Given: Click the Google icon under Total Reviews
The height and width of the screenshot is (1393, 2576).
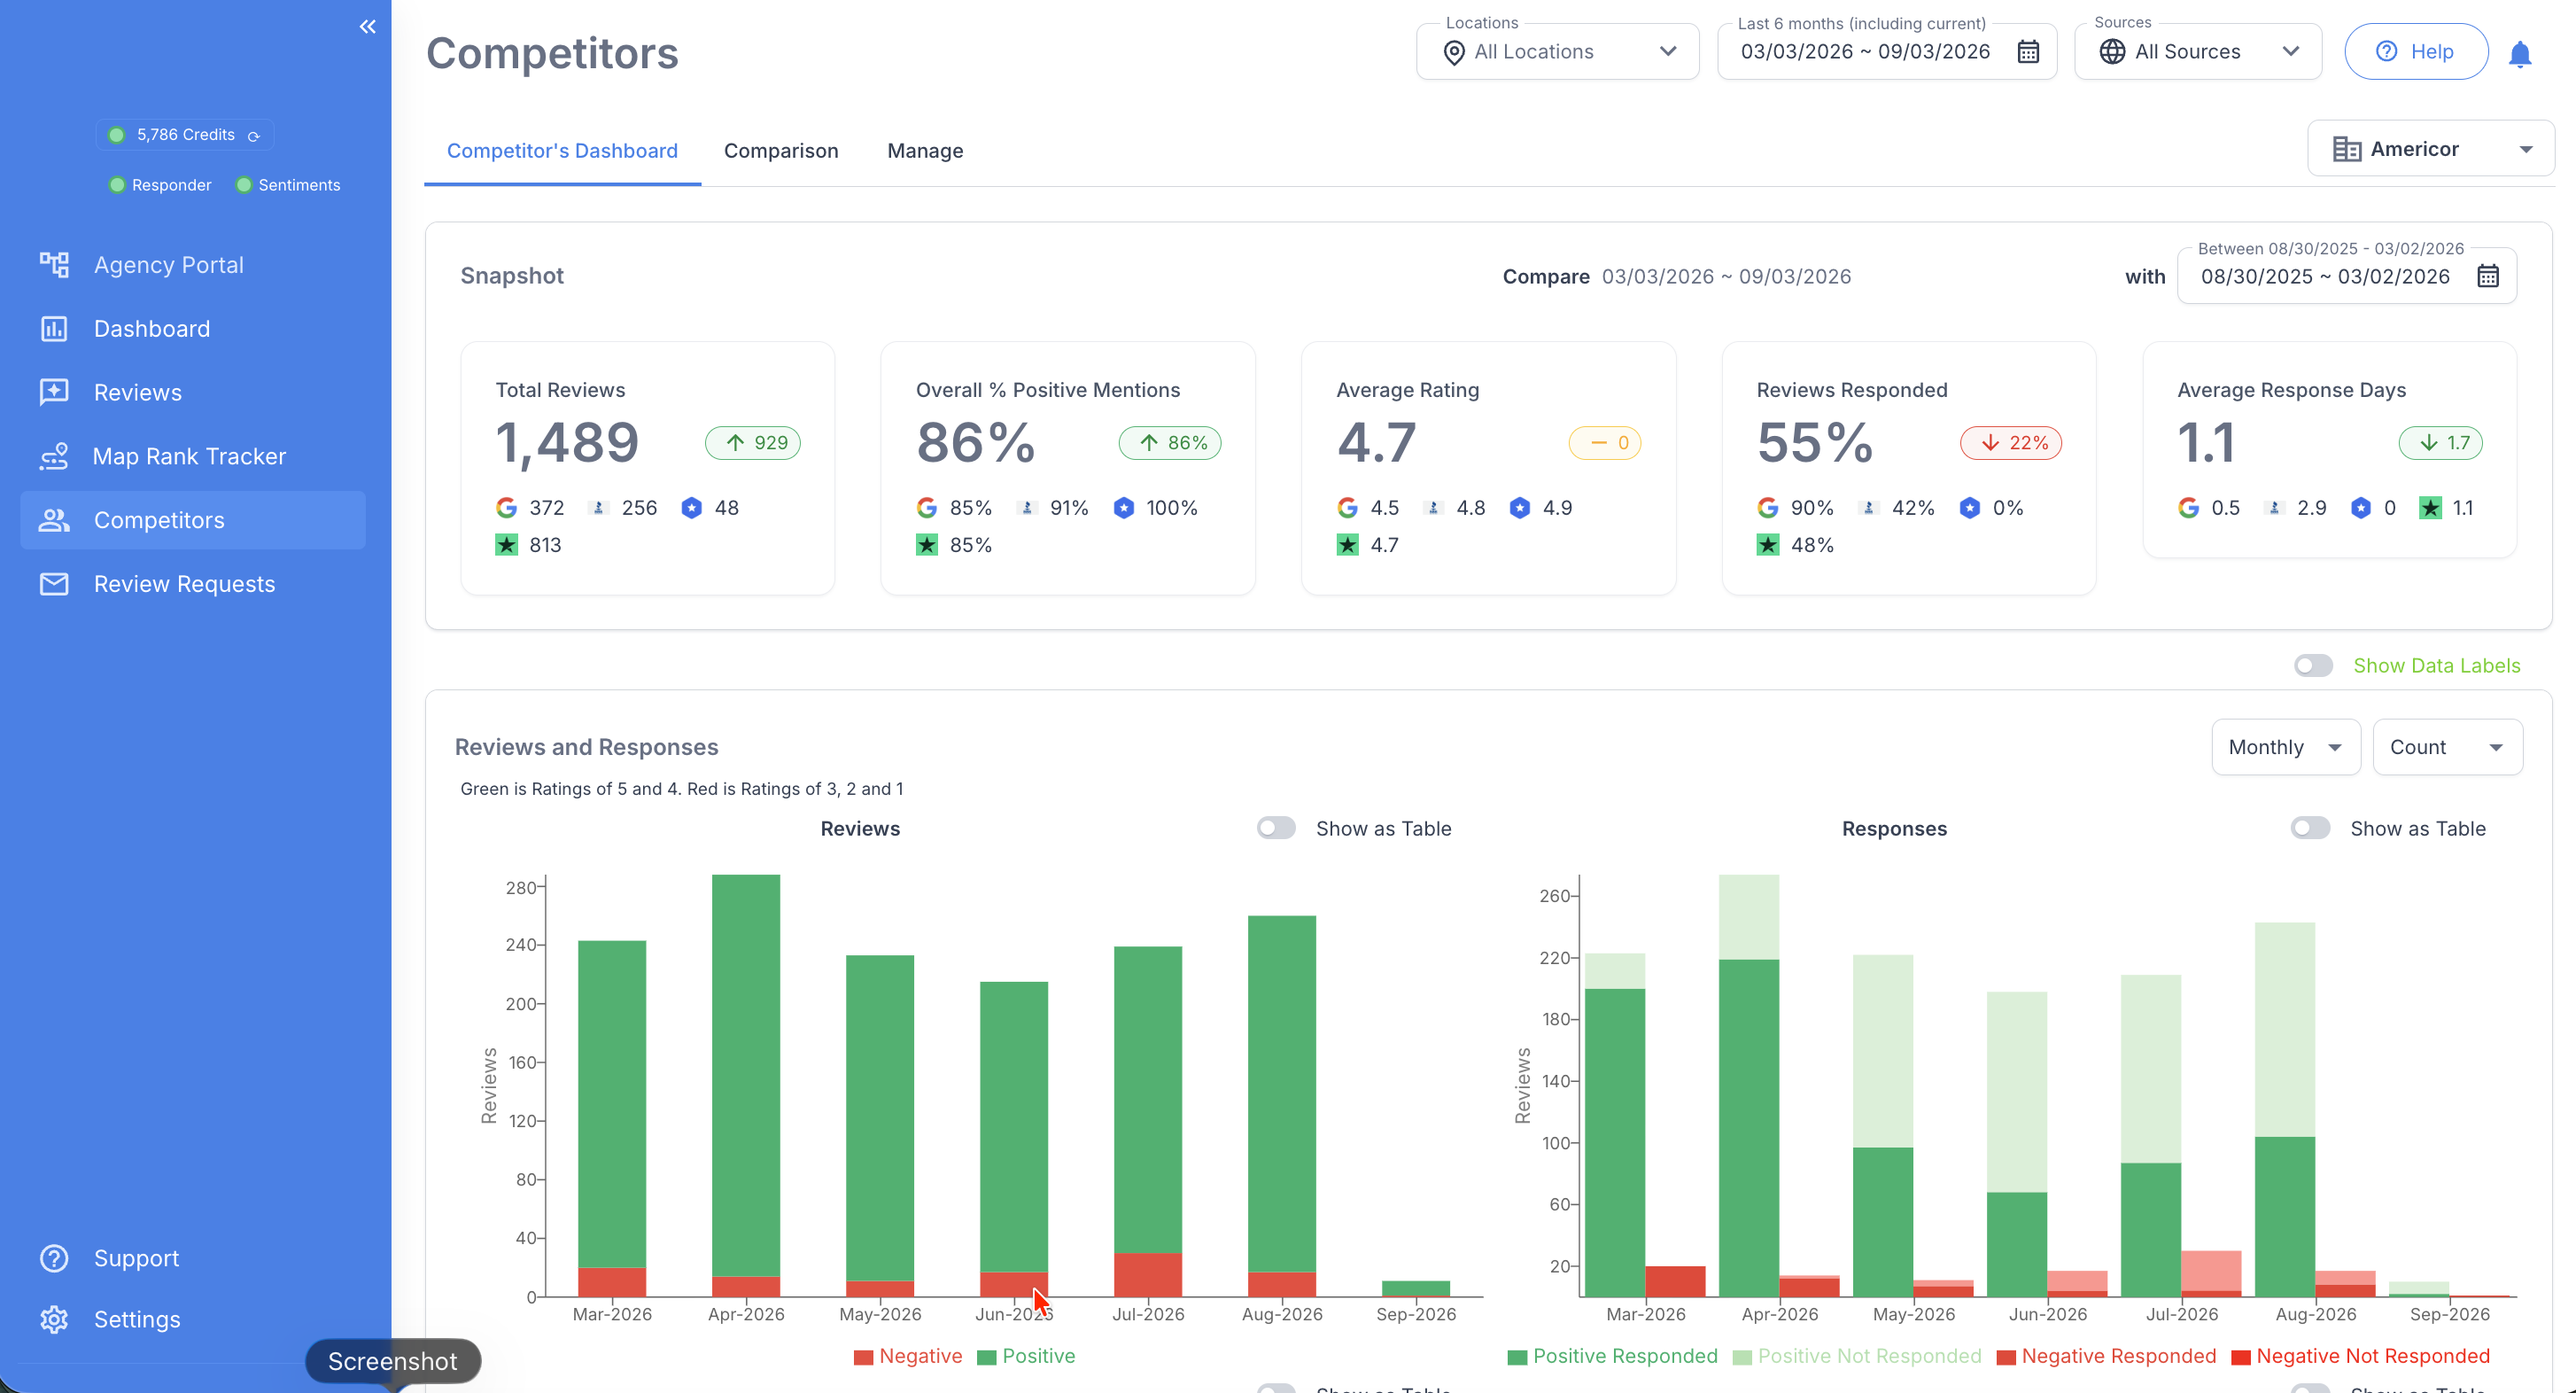Looking at the screenshot, I should (x=507, y=508).
